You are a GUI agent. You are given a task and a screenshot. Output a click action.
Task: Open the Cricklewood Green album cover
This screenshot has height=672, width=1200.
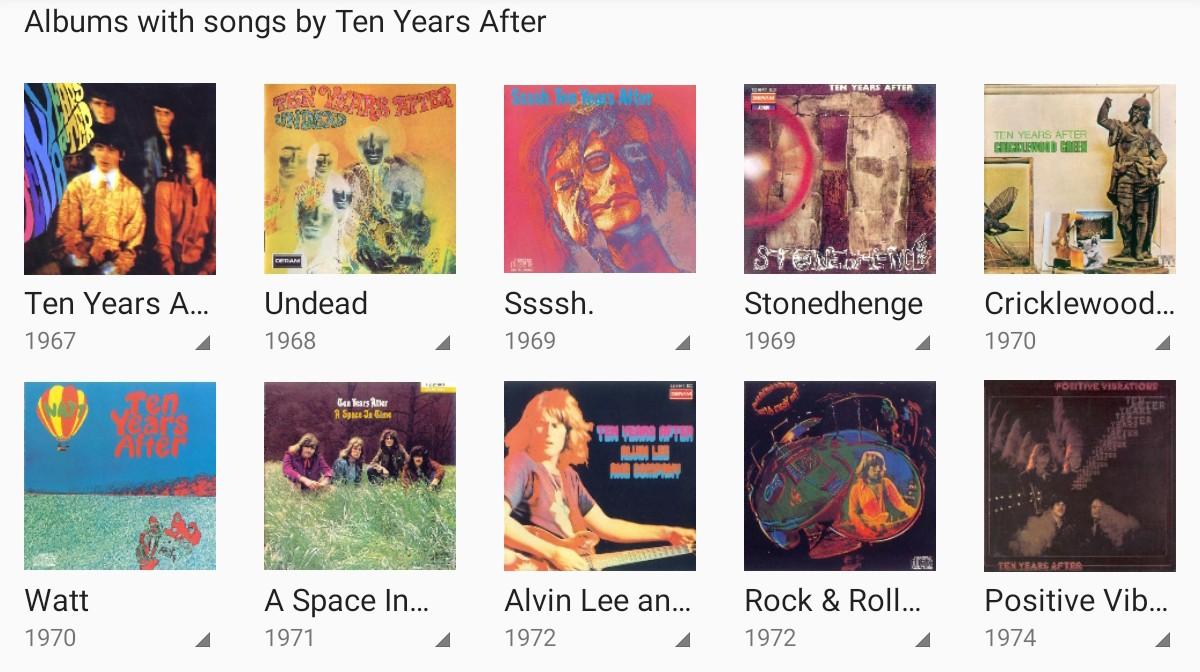click(1080, 179)
